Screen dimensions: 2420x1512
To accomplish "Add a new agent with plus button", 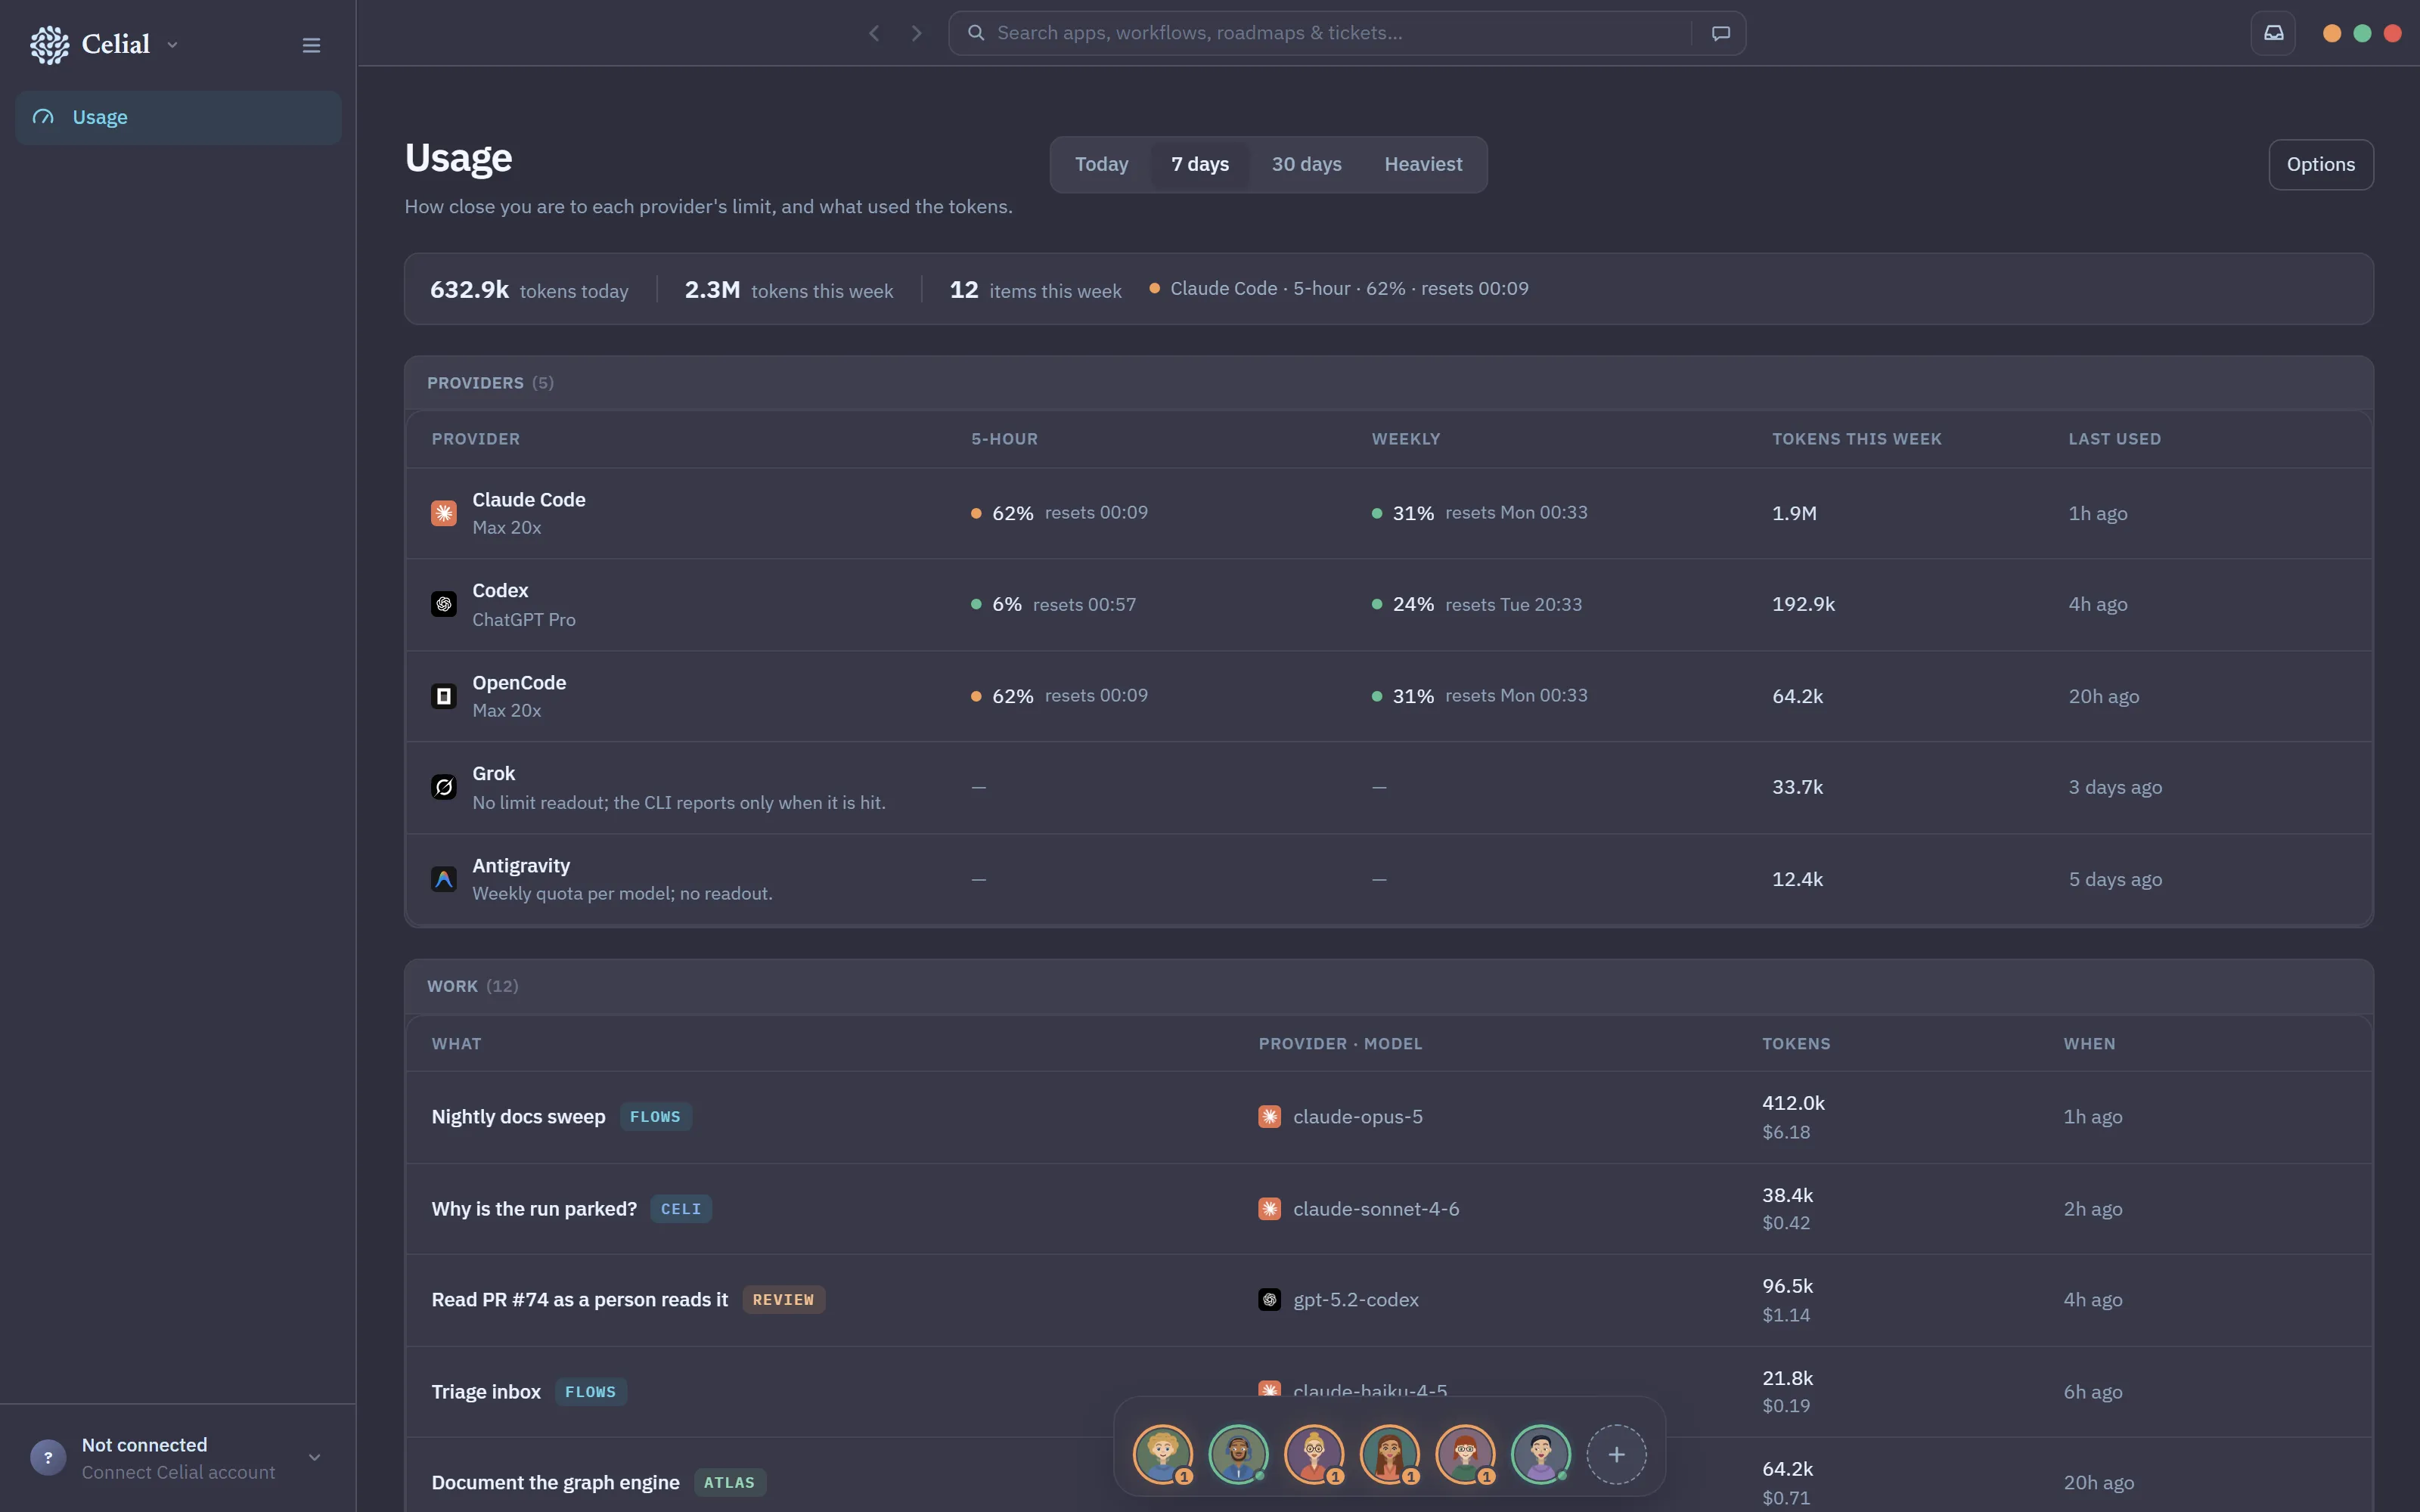I will click(1616, 1455).
